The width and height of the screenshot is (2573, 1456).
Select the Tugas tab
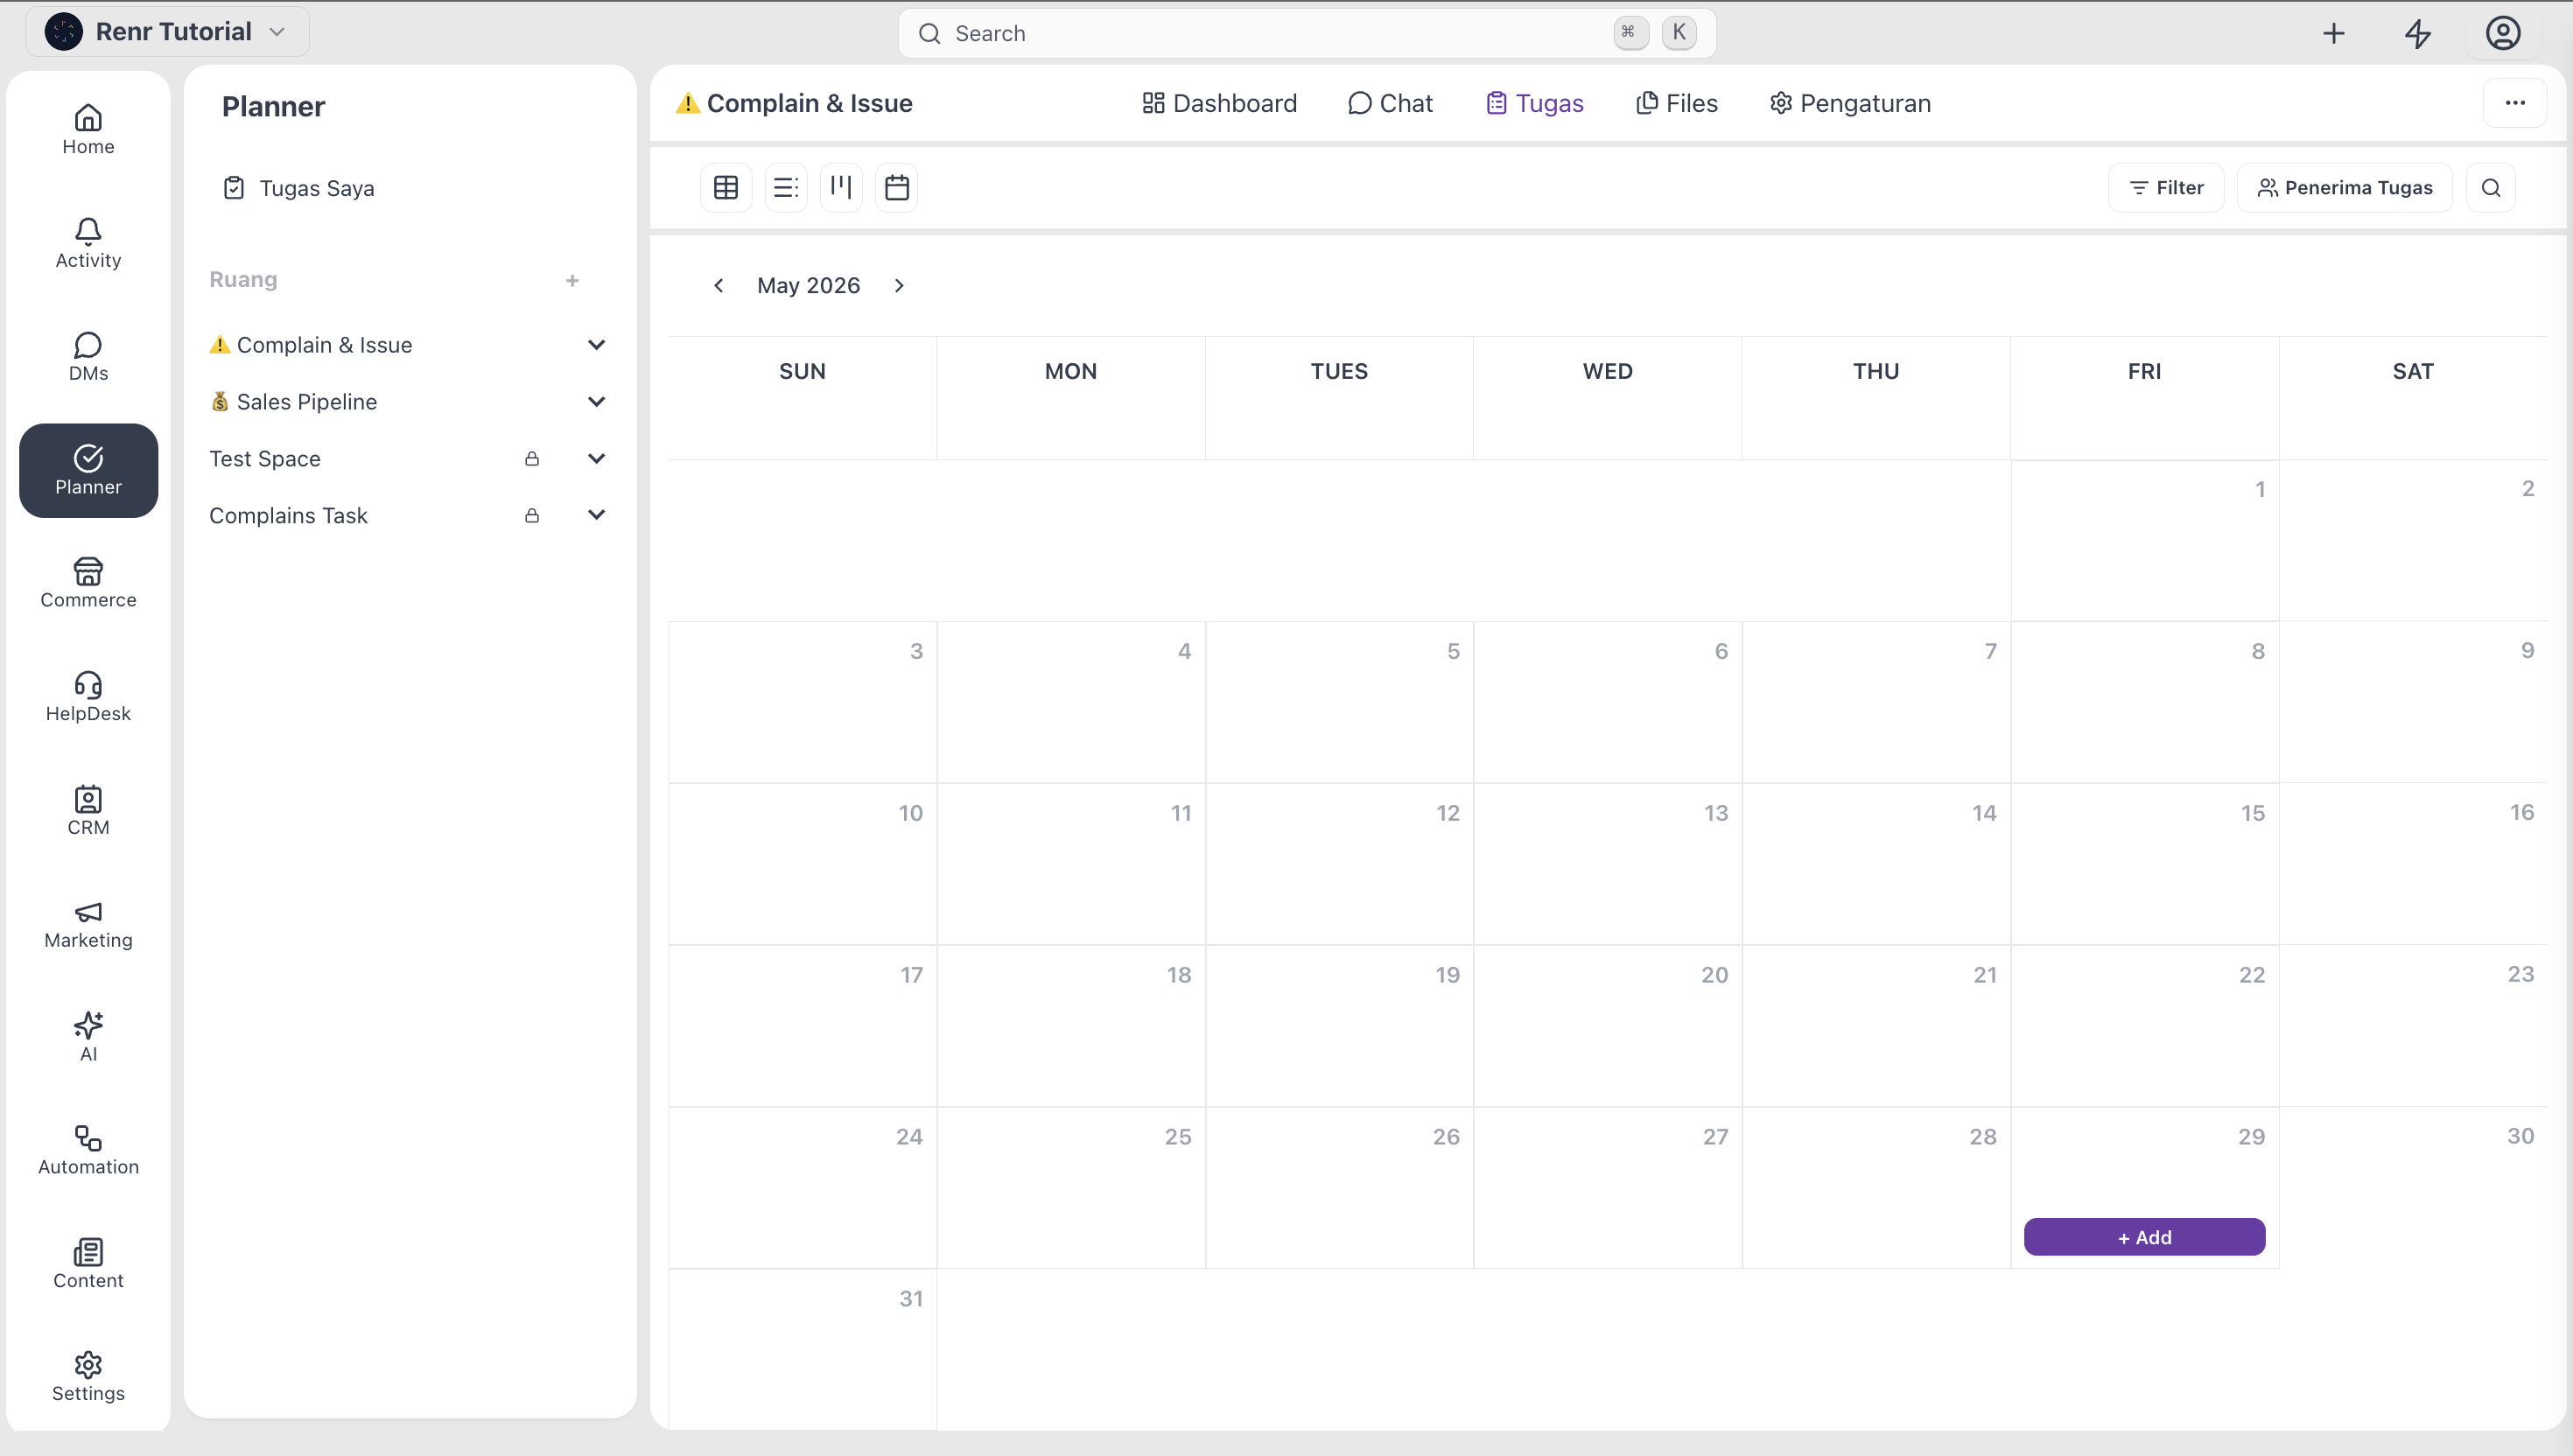(x=1534, y=103)
